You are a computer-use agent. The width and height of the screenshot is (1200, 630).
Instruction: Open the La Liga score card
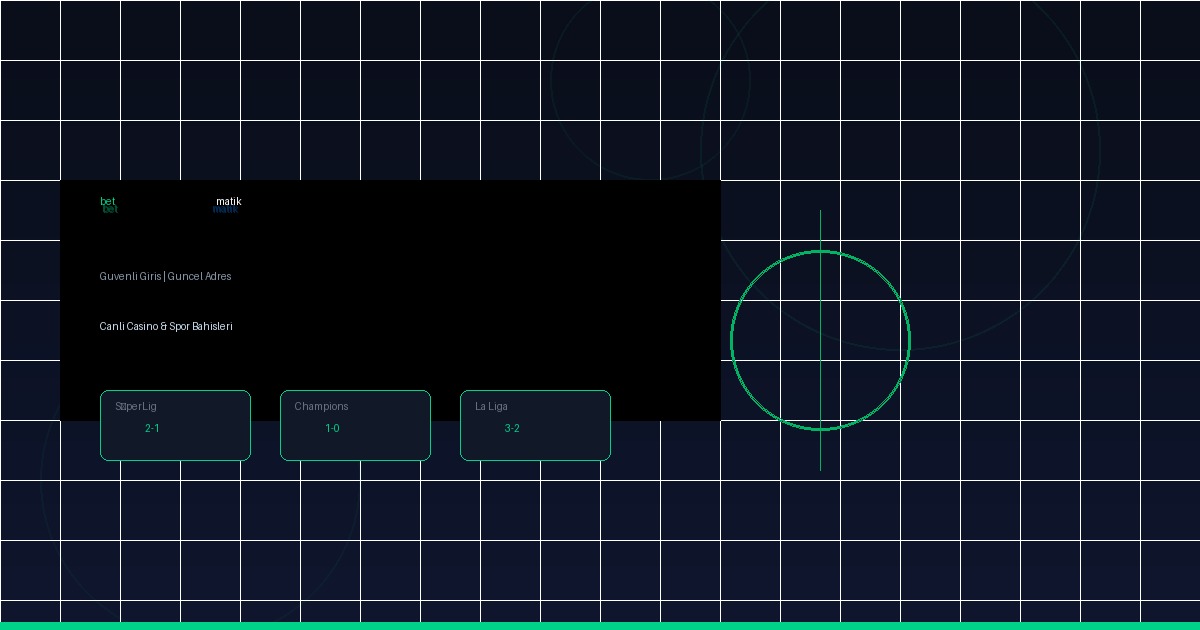pos(535,425)
